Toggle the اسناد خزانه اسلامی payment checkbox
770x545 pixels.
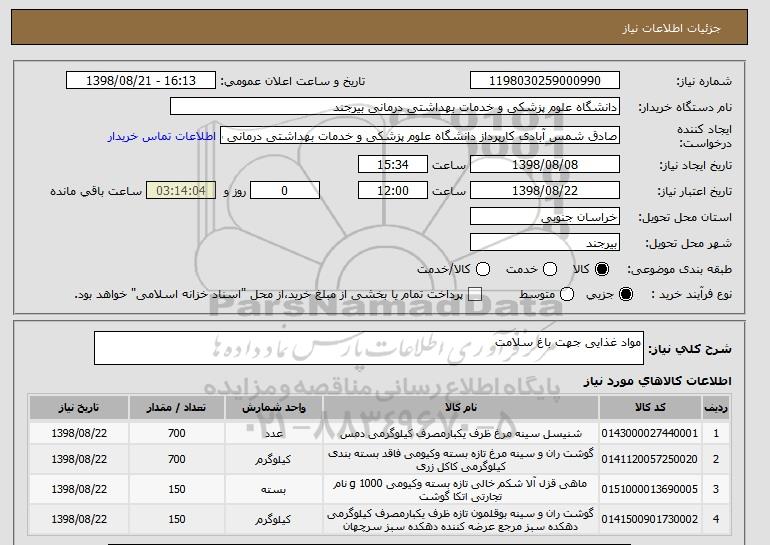(x=475, y=294)
